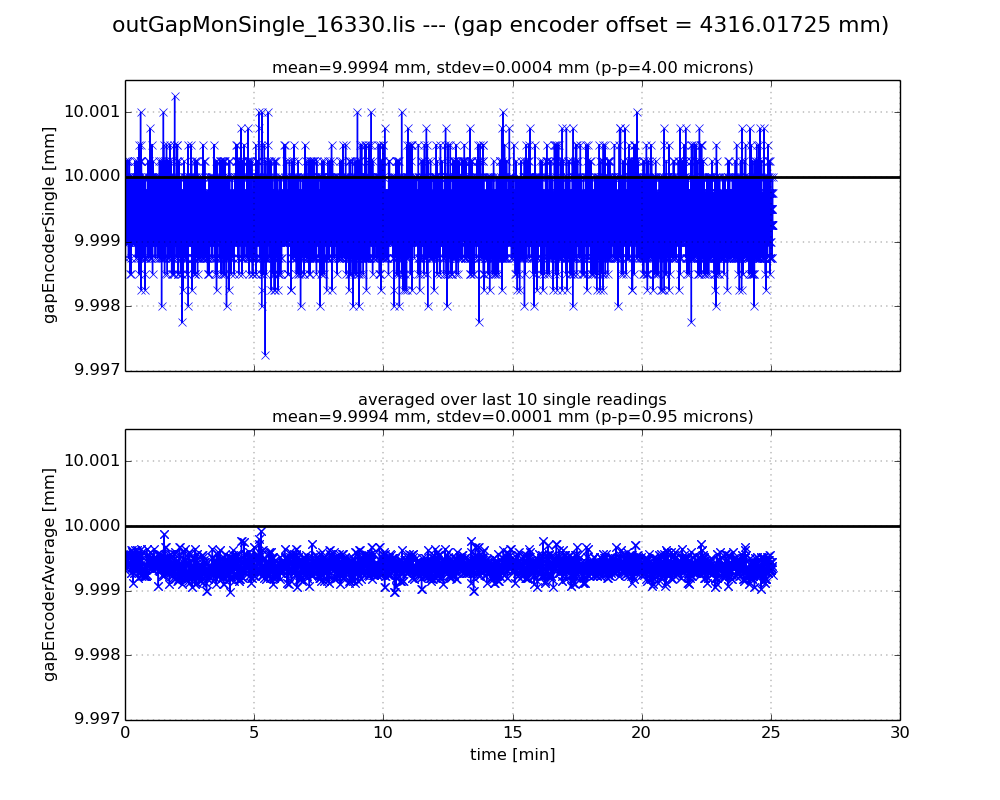This screenshot has height=800, width=1000.
Task: Click the x-axis tick label 5
Action: coord(254,732)
